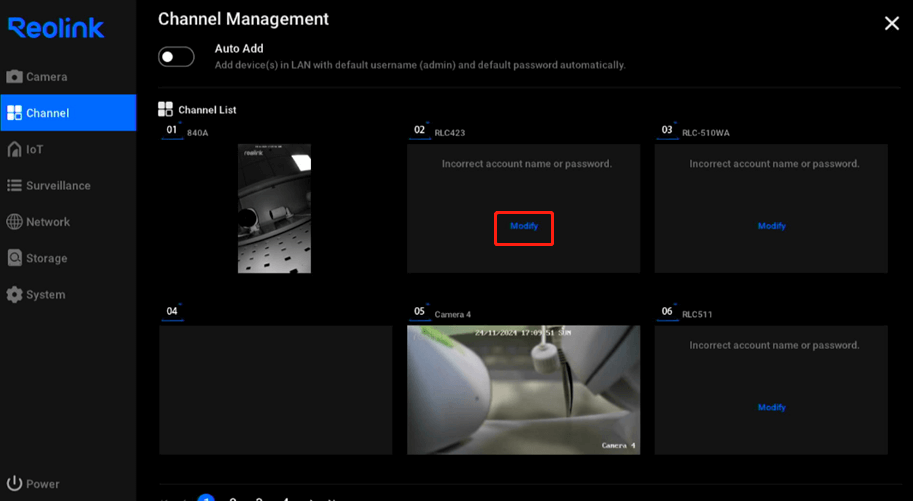This screenshot has height=501, width=913.
Task: Click the Reolink logo
Action: point(56,27)
